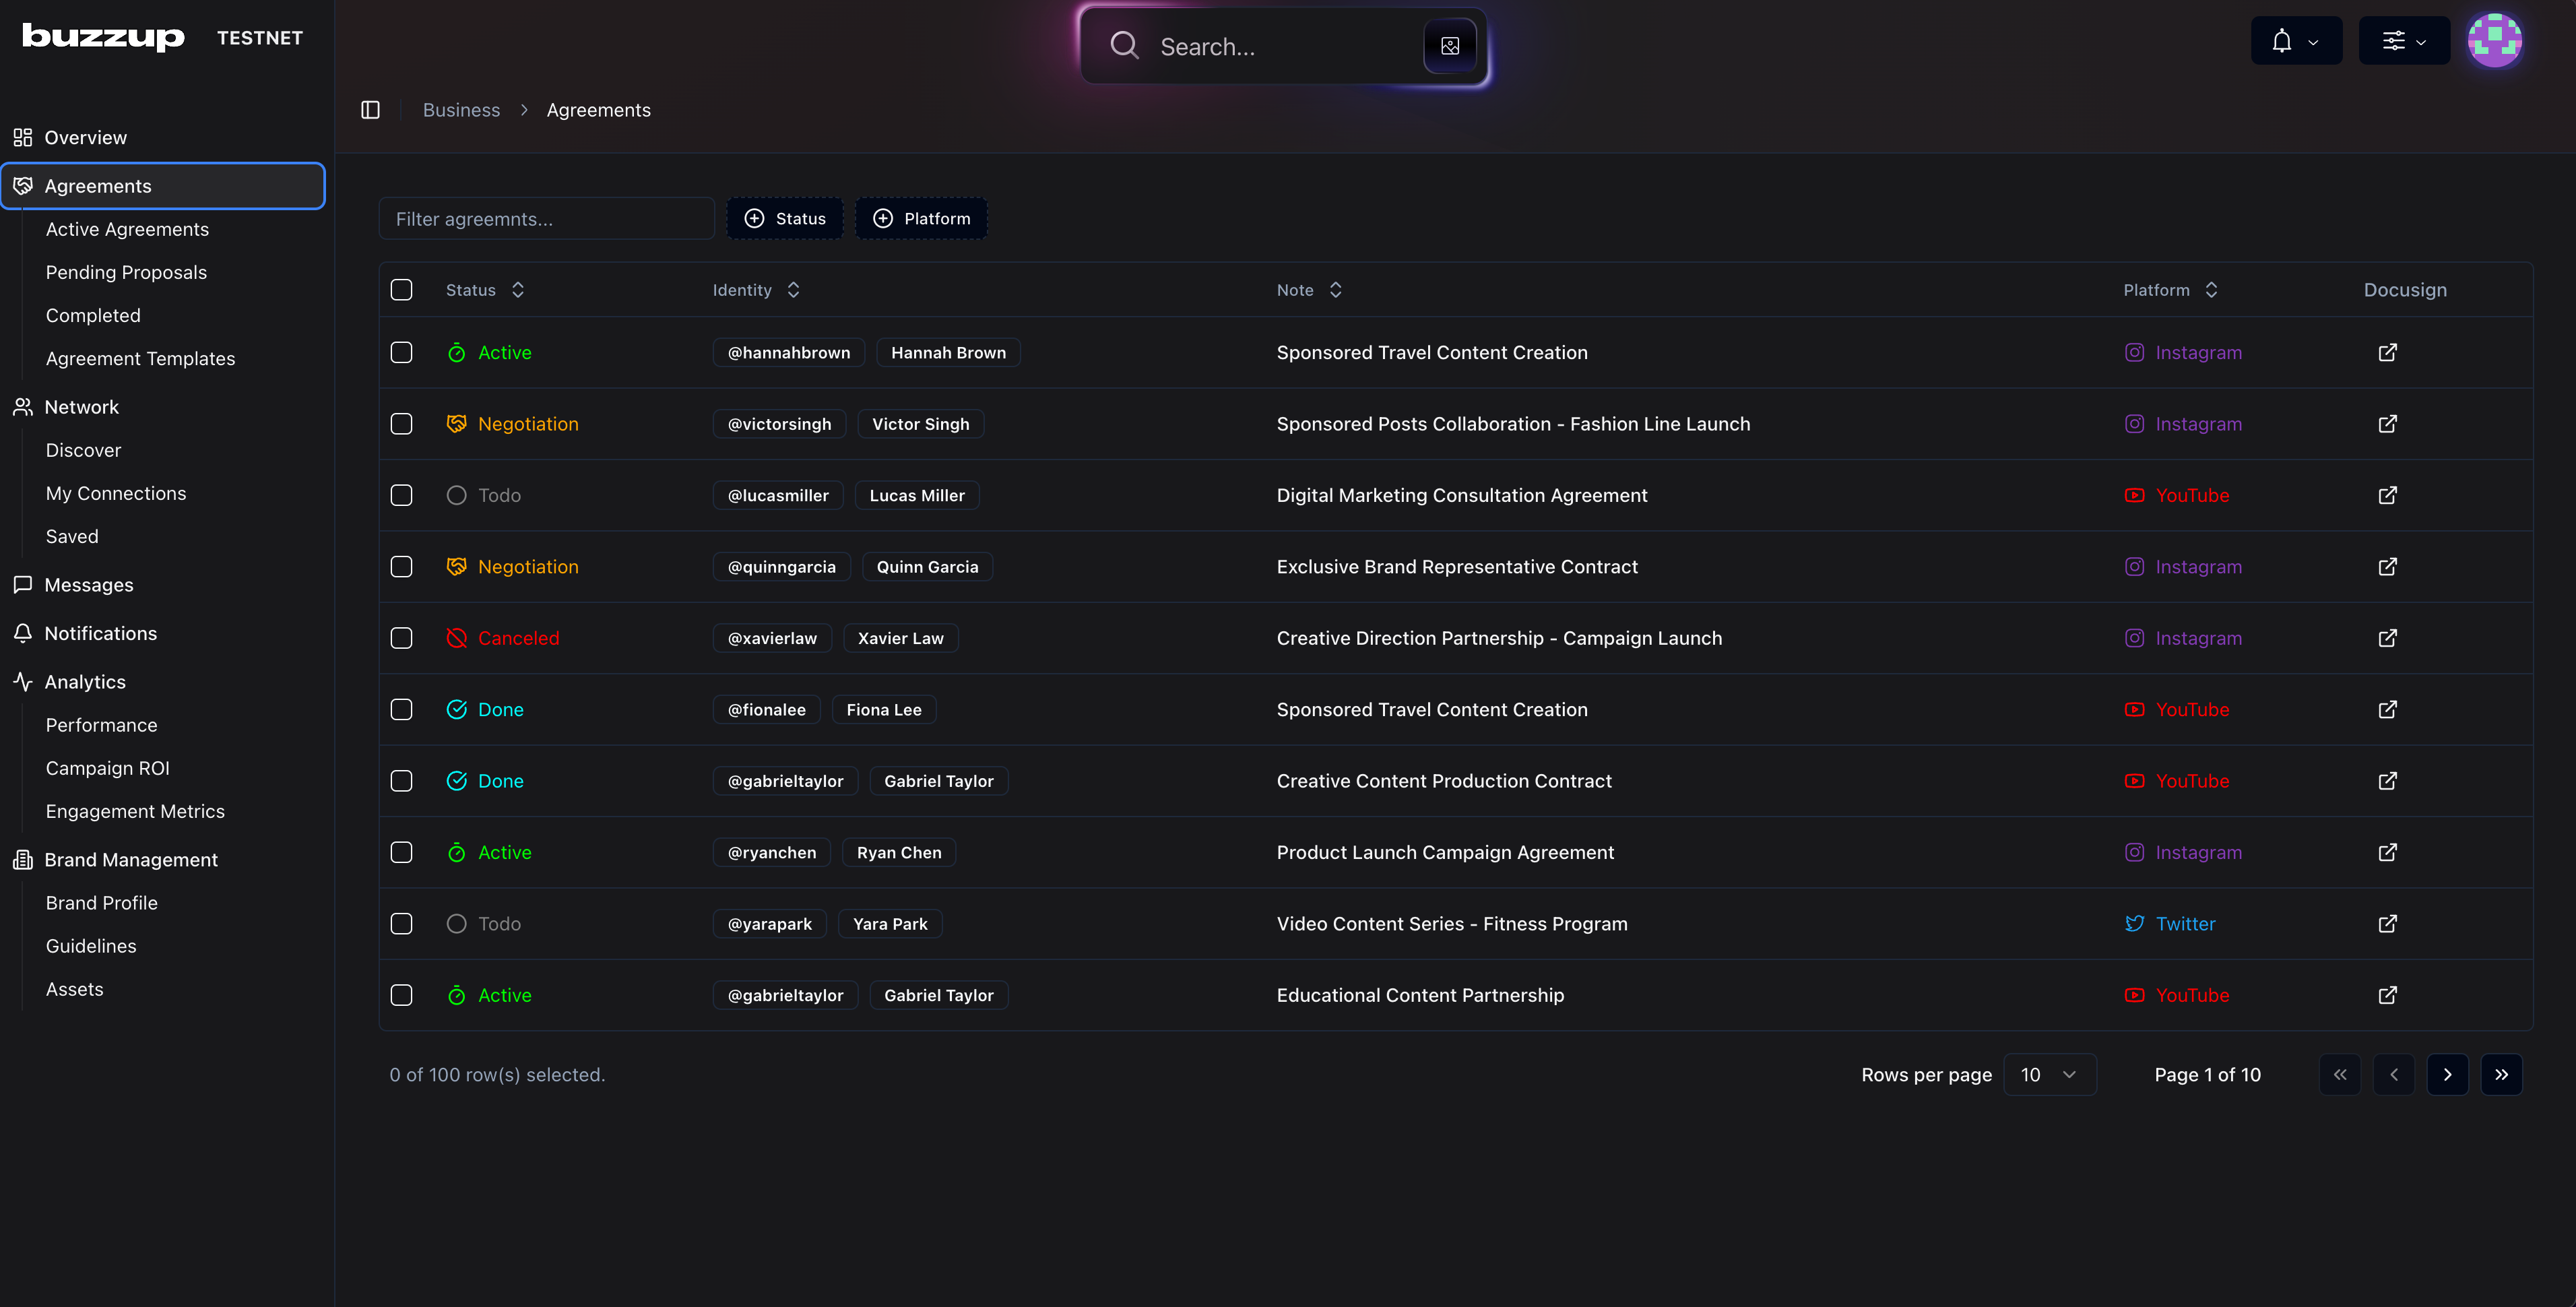Jump to last page double arrow
The width and height of the screenshot is (2576, 1307).
2501,1074
